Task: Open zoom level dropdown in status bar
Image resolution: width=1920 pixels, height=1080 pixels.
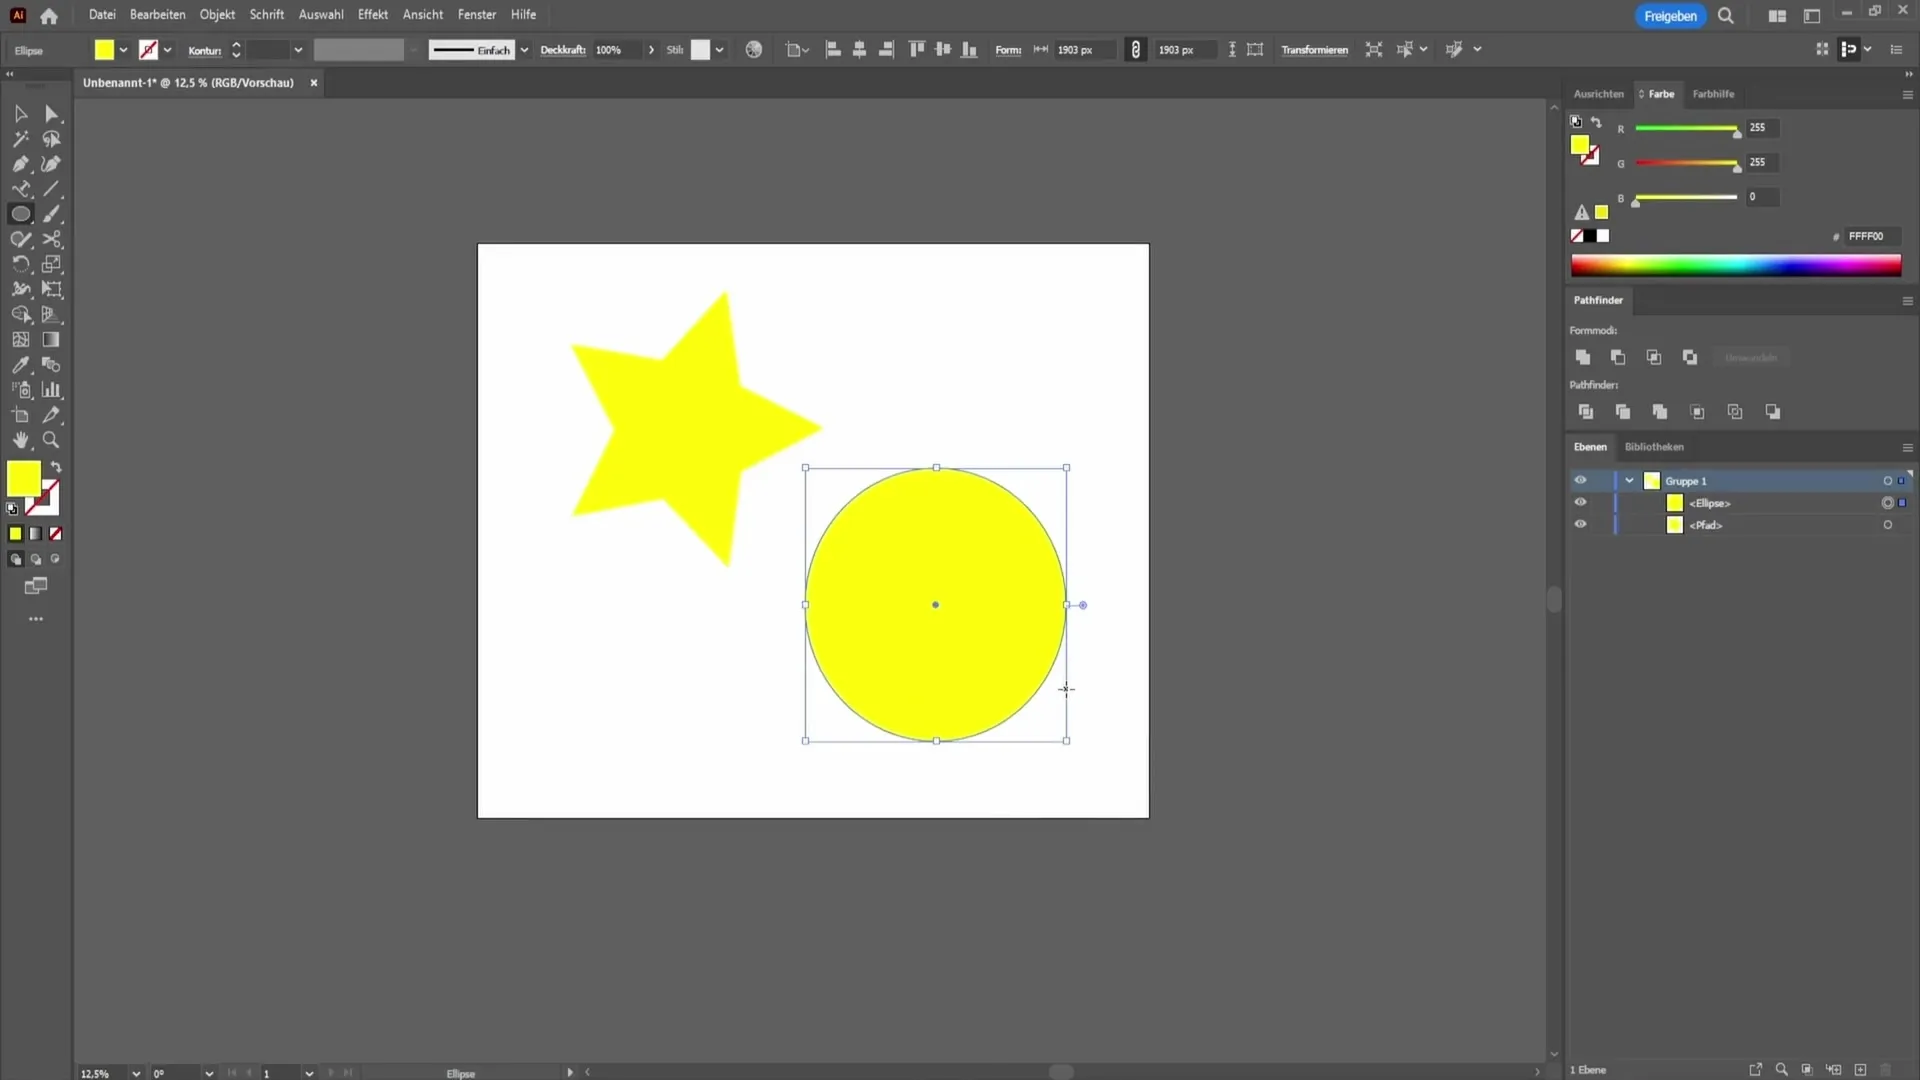Action: (x=136, y=1073)
